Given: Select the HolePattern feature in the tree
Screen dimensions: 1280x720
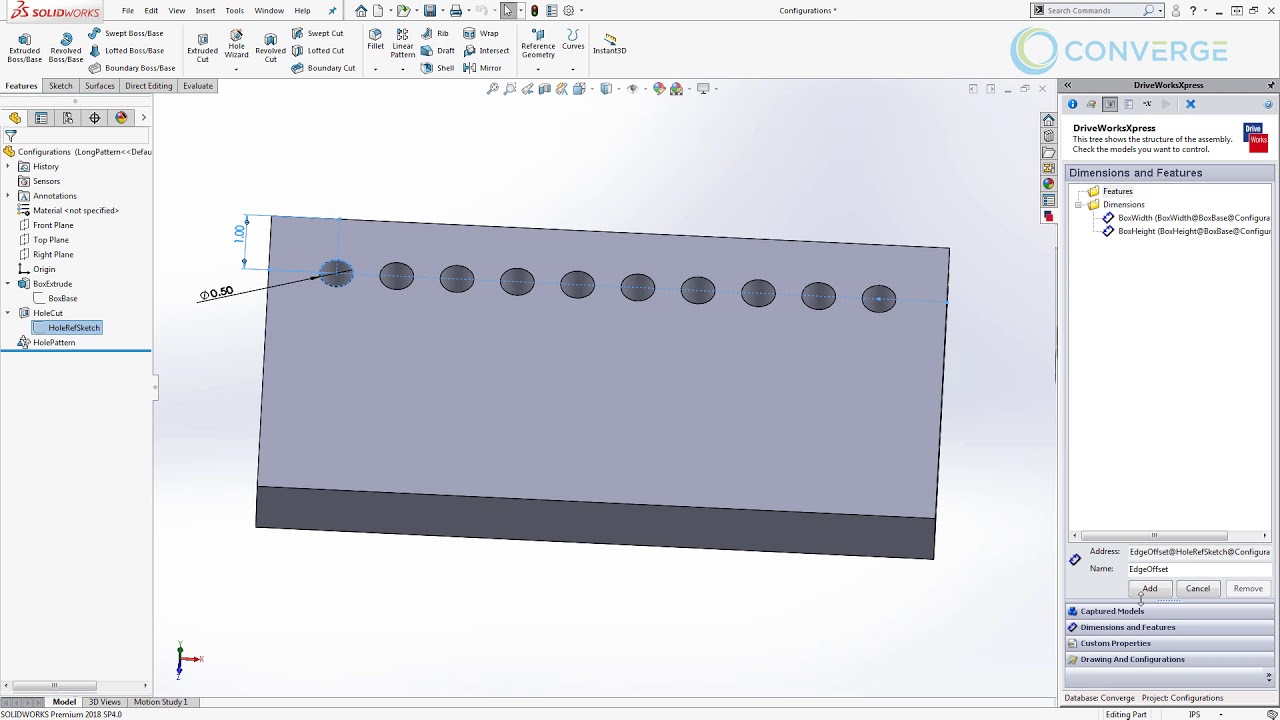Looking at the screenshot, I should 46,343.
